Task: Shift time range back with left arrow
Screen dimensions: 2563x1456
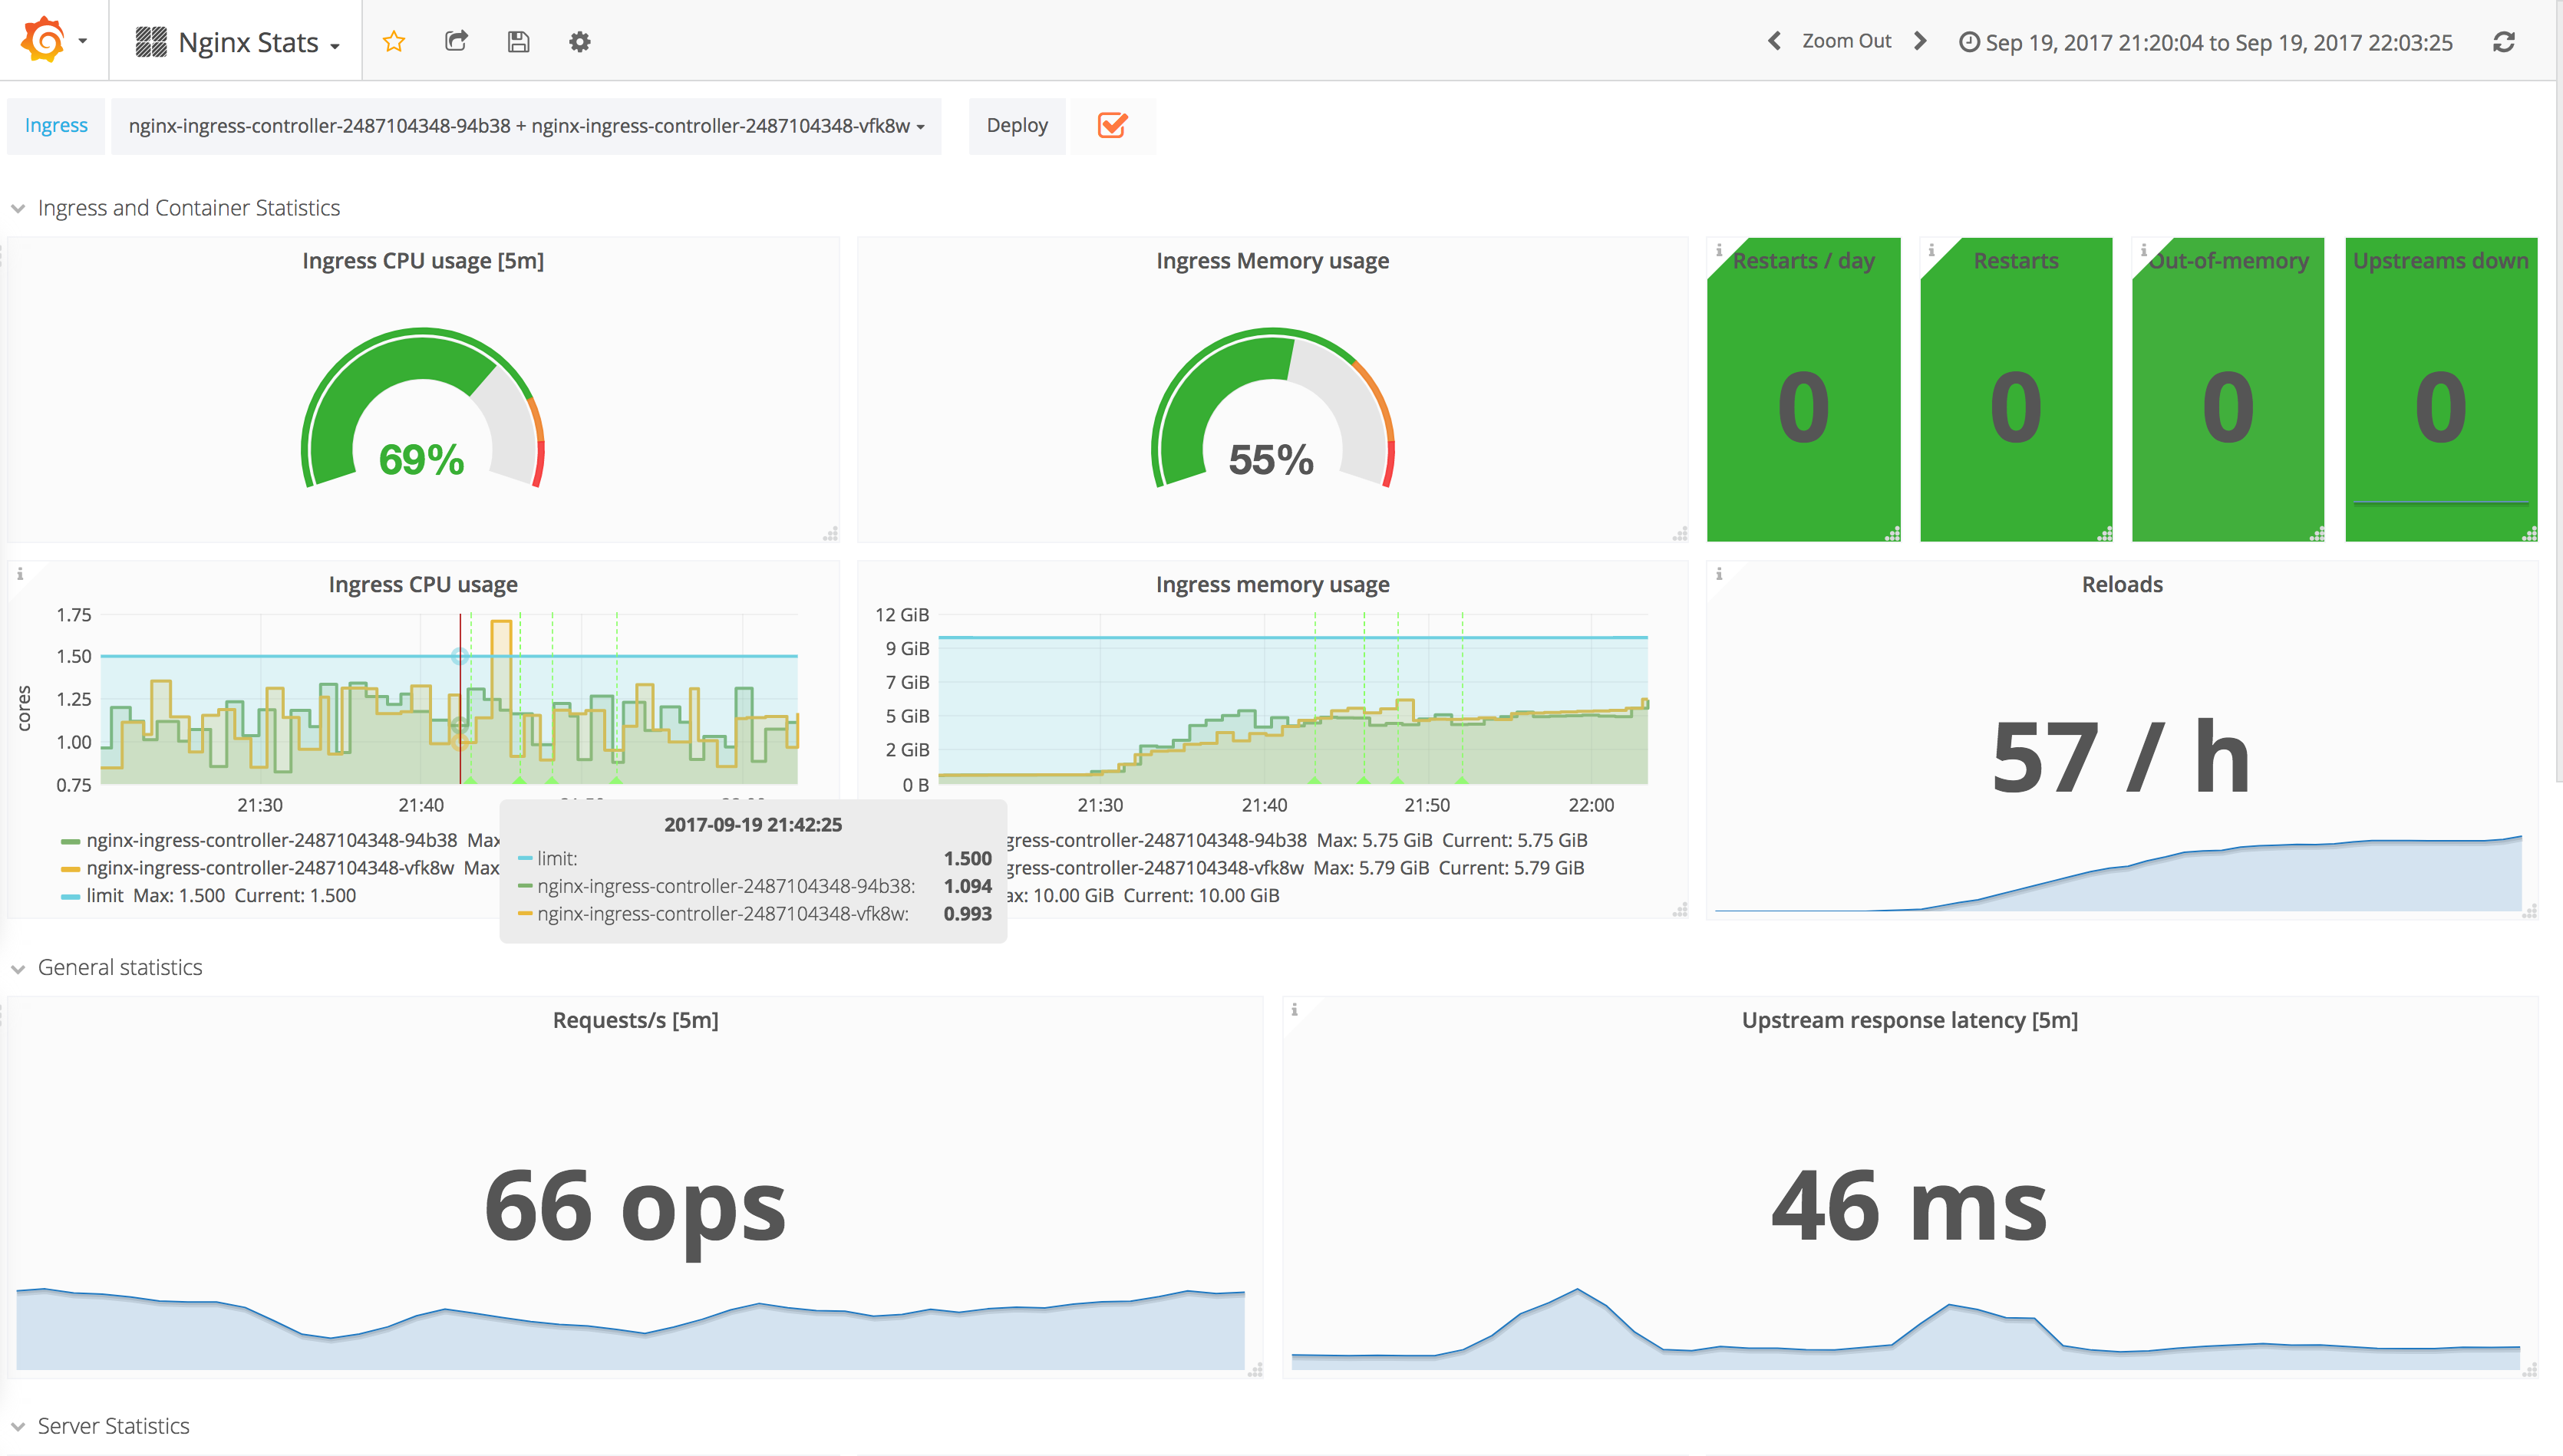Action: click(x=1774, y=41)
